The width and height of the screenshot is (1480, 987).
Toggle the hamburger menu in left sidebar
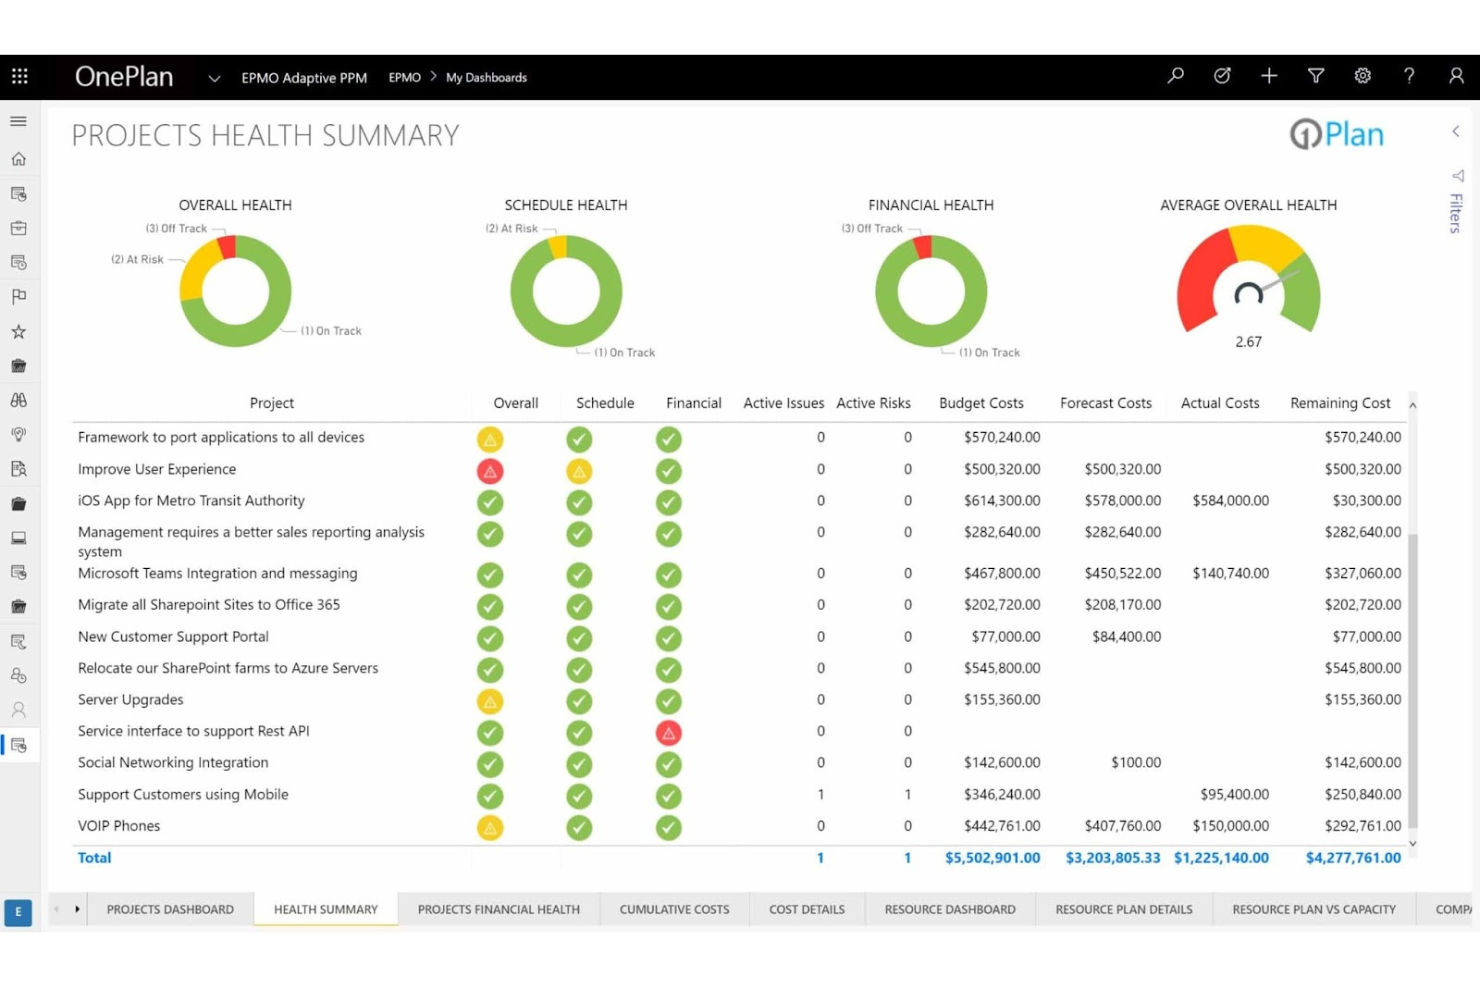18,121
